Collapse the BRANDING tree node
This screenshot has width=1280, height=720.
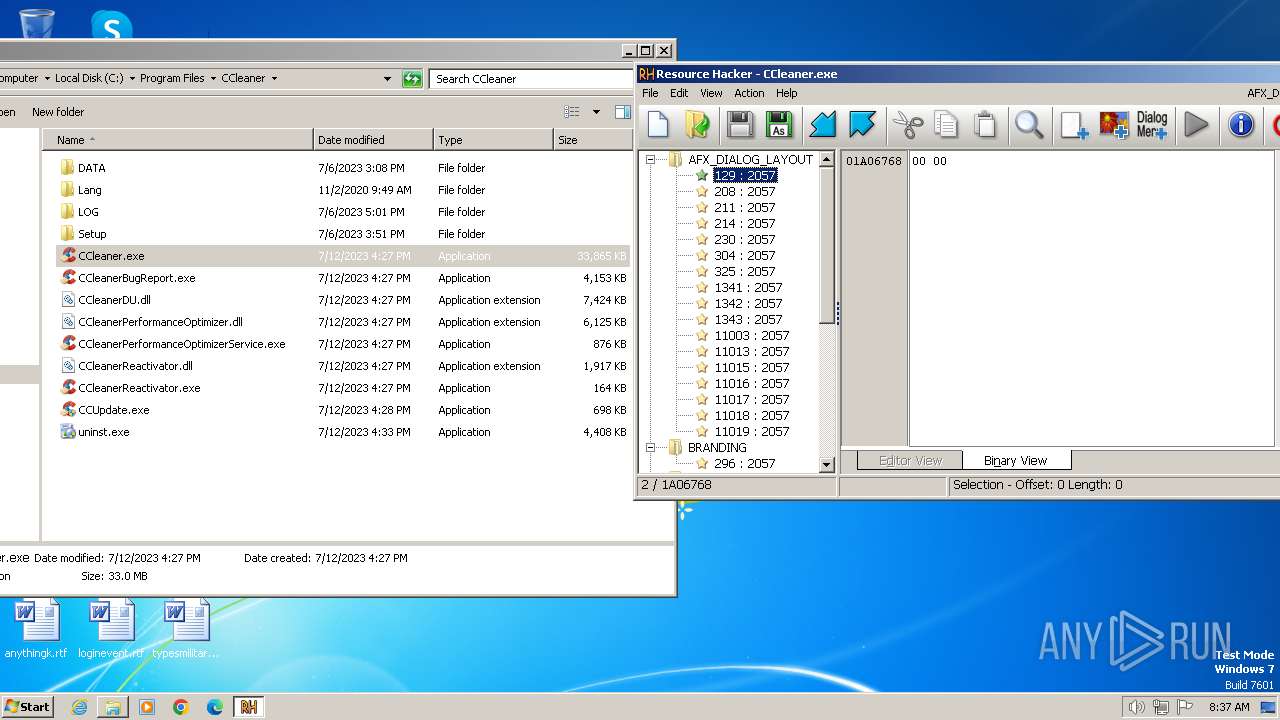pos(650,447)
